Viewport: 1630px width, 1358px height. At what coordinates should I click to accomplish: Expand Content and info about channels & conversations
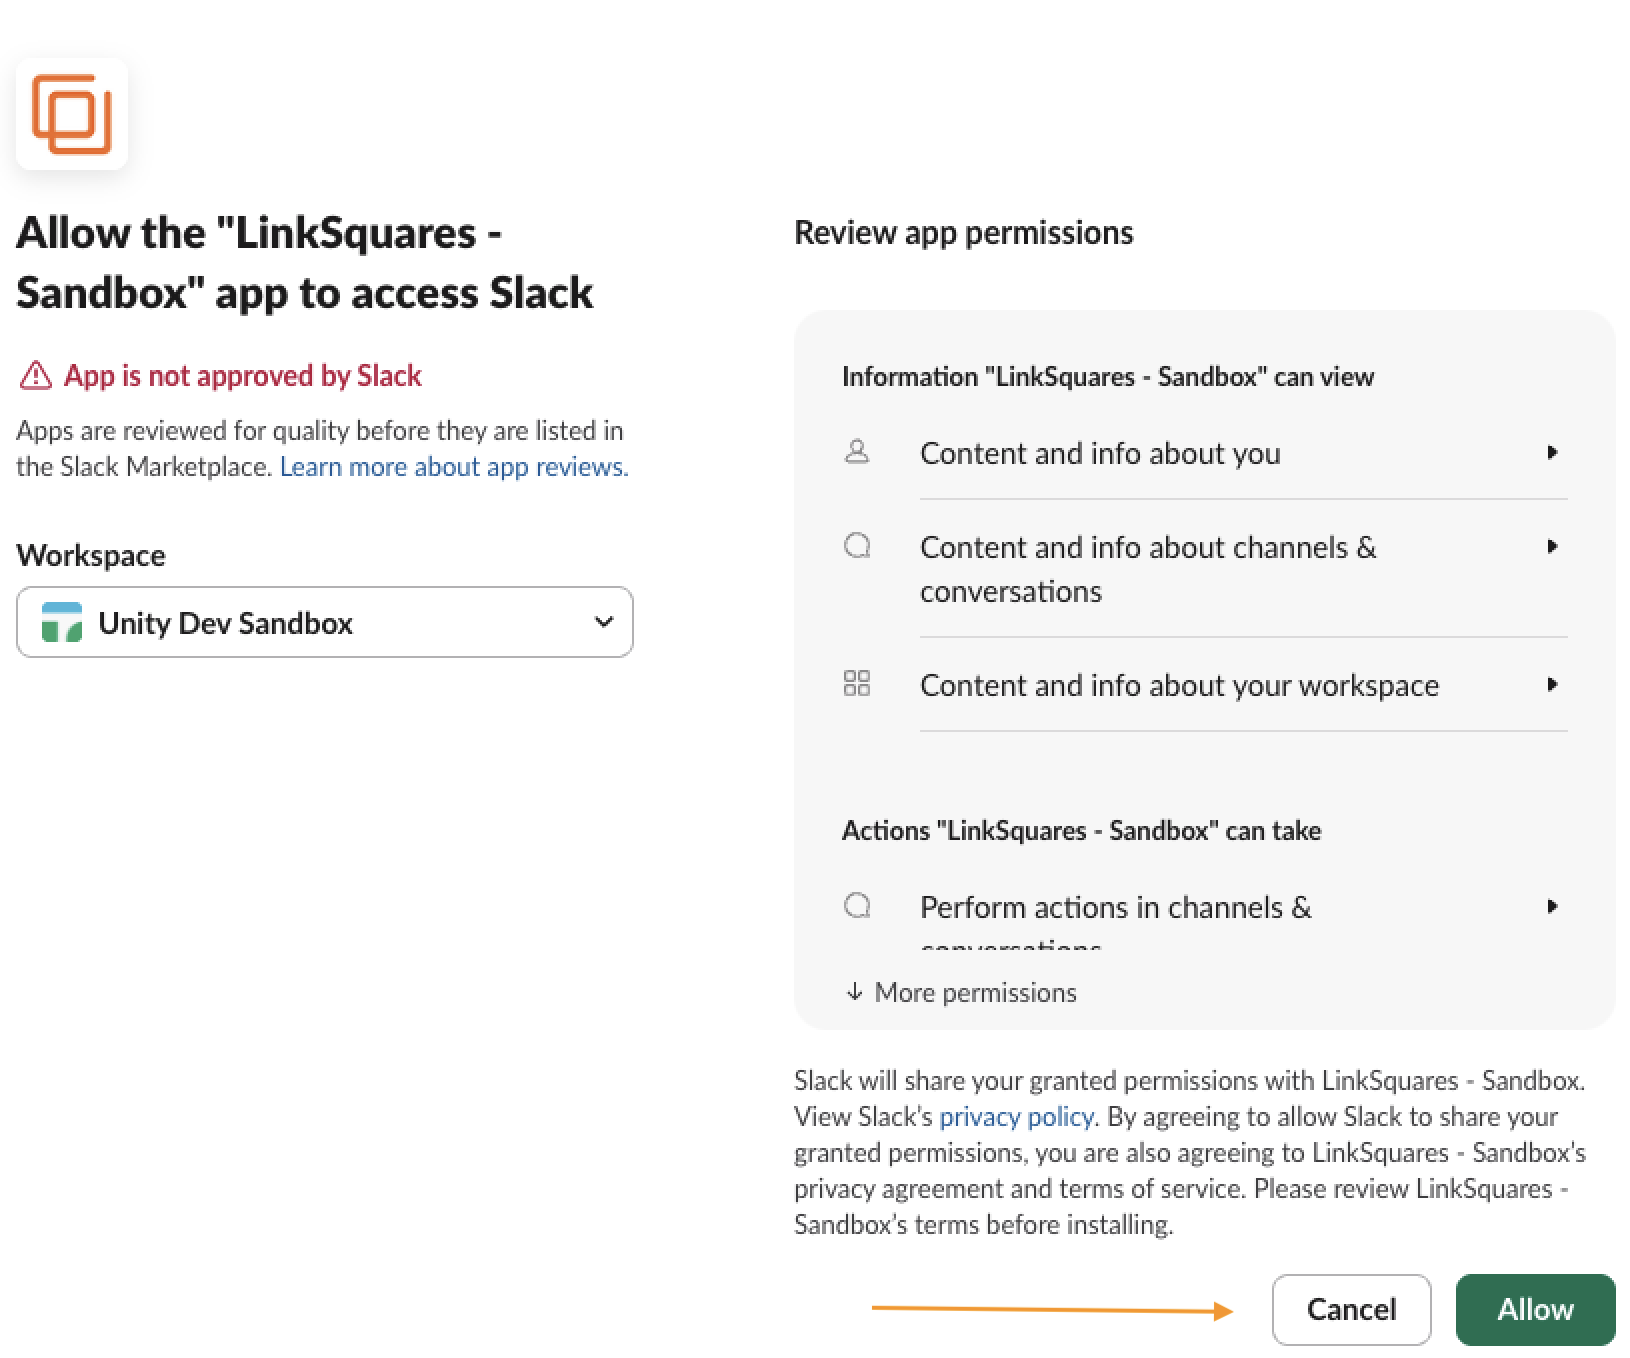1552,547
